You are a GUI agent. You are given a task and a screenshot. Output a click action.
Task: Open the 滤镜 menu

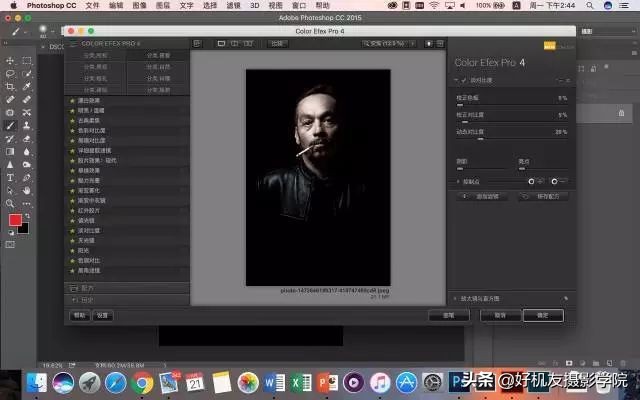click(x=233, y=5)
